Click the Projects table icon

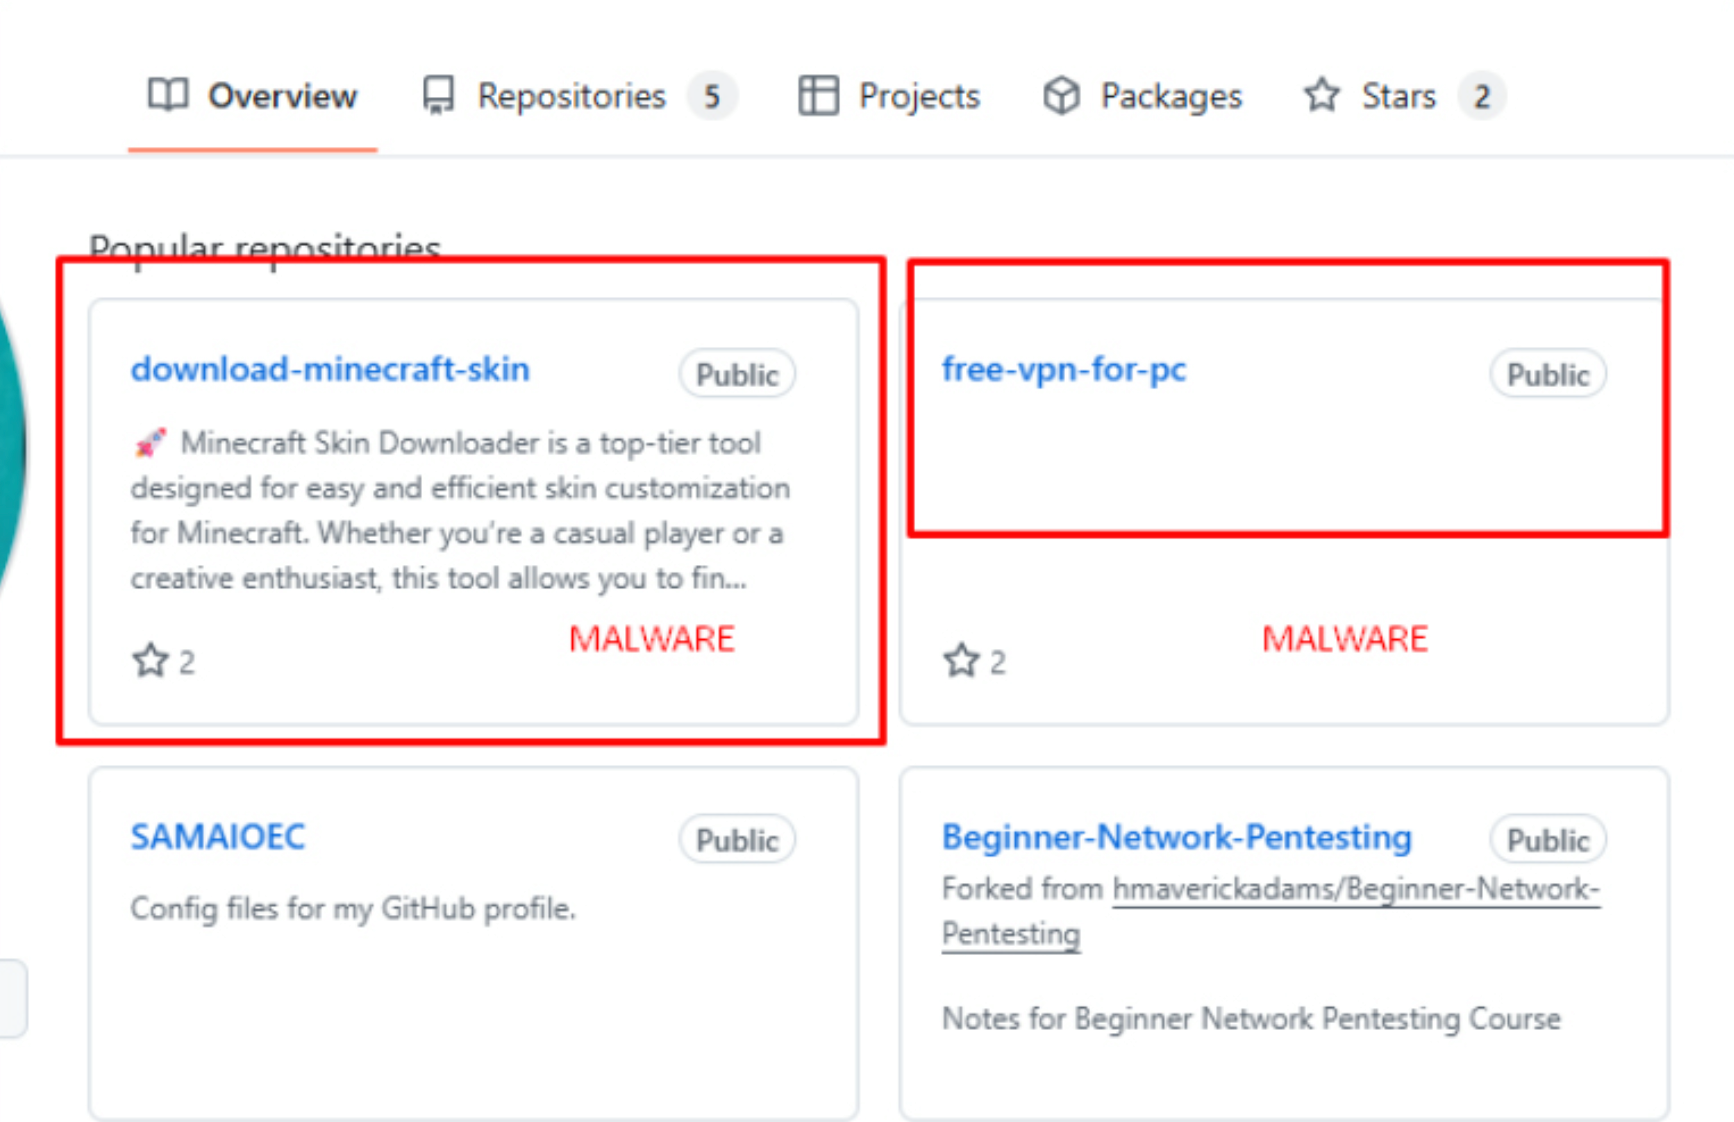tap(818, 96)
